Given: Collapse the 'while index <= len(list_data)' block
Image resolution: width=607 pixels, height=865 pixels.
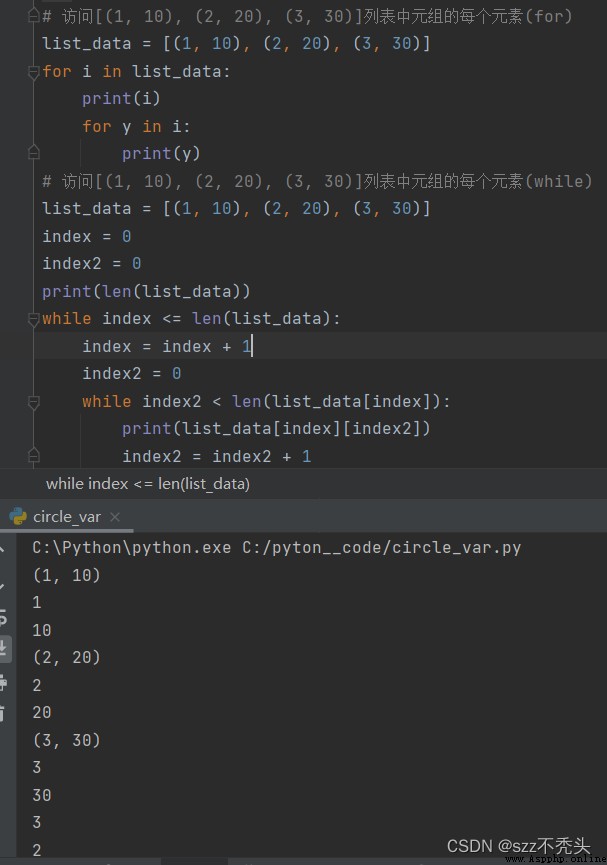Looking at the screenshot, I should coord(34,319).
